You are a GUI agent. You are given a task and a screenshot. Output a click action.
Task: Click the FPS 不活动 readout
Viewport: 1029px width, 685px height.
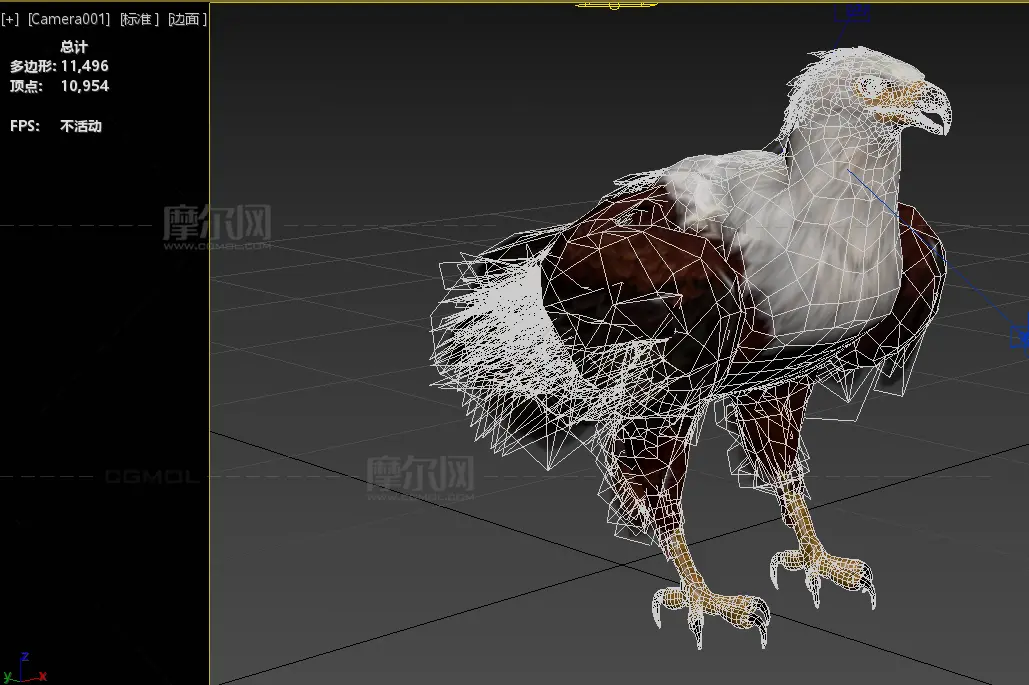(x=56, y=127)
